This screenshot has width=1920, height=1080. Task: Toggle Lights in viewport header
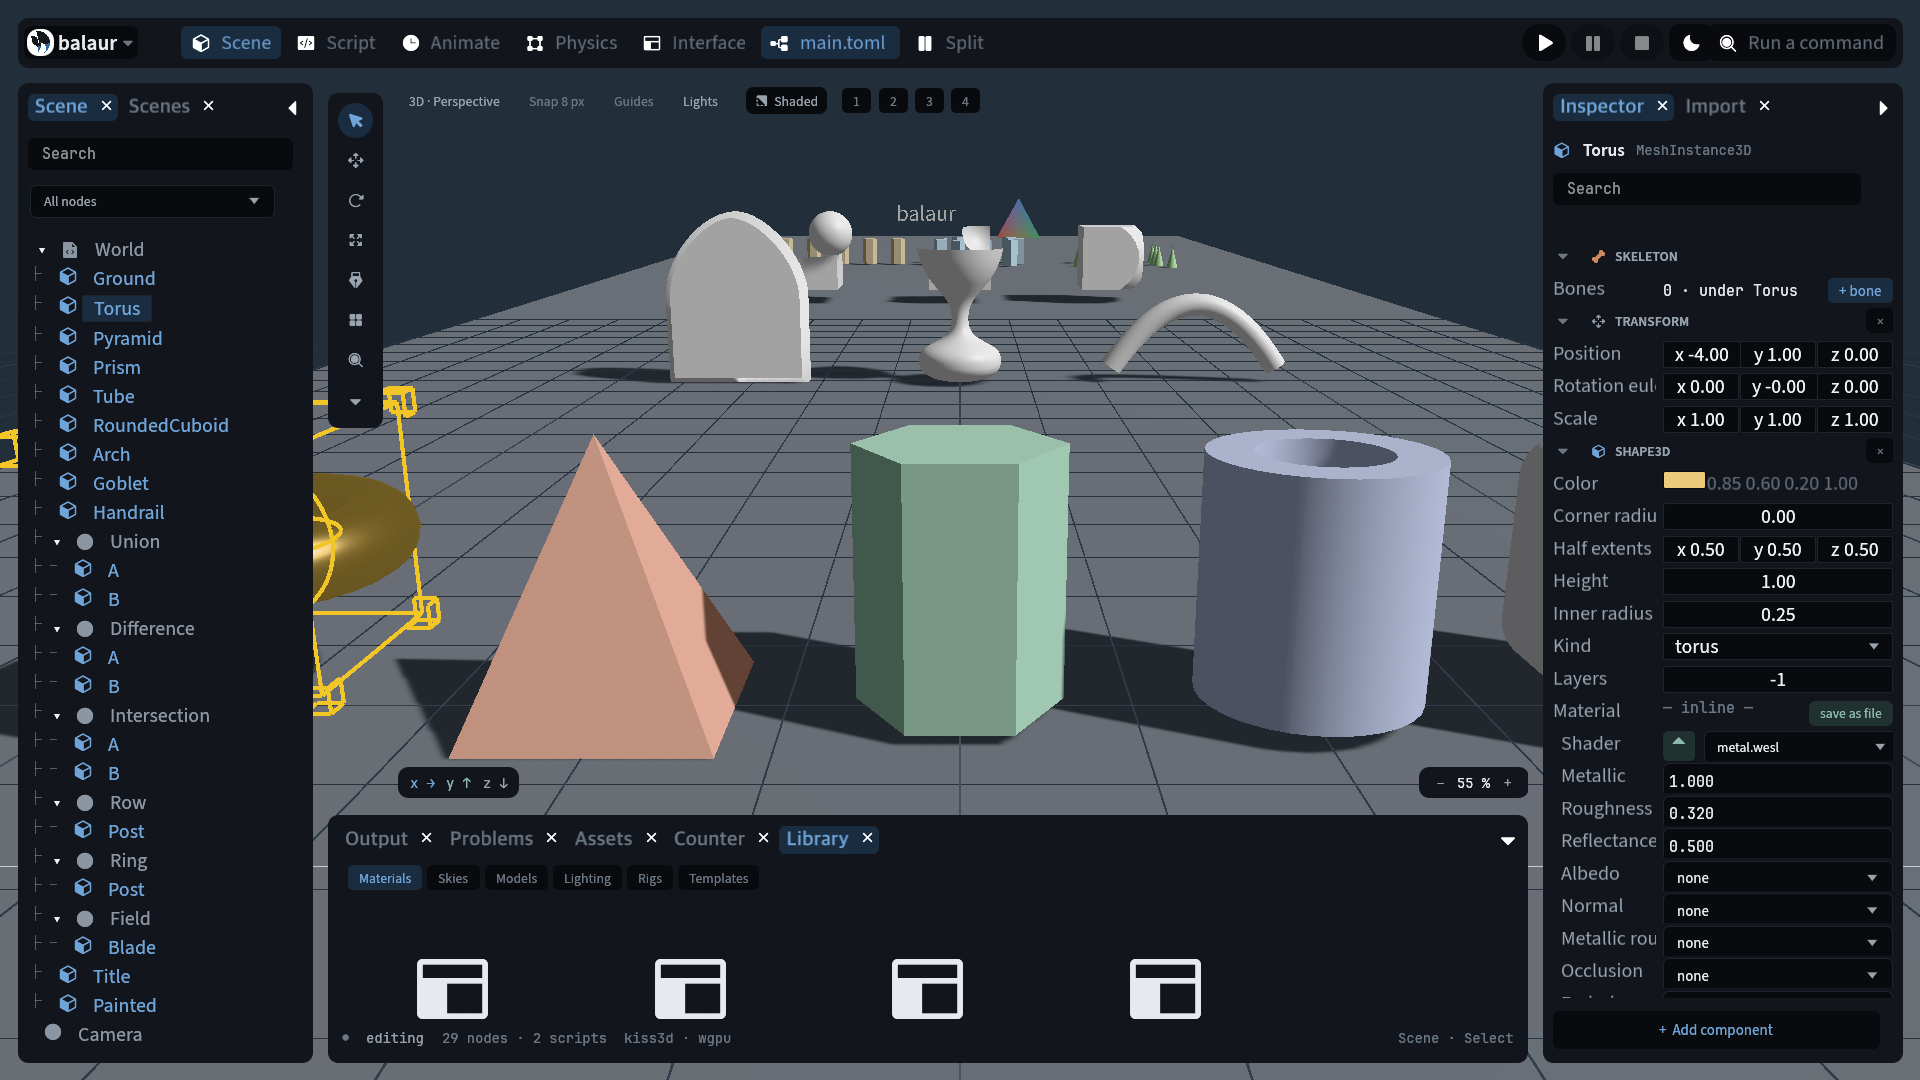[x=700, y=101]
